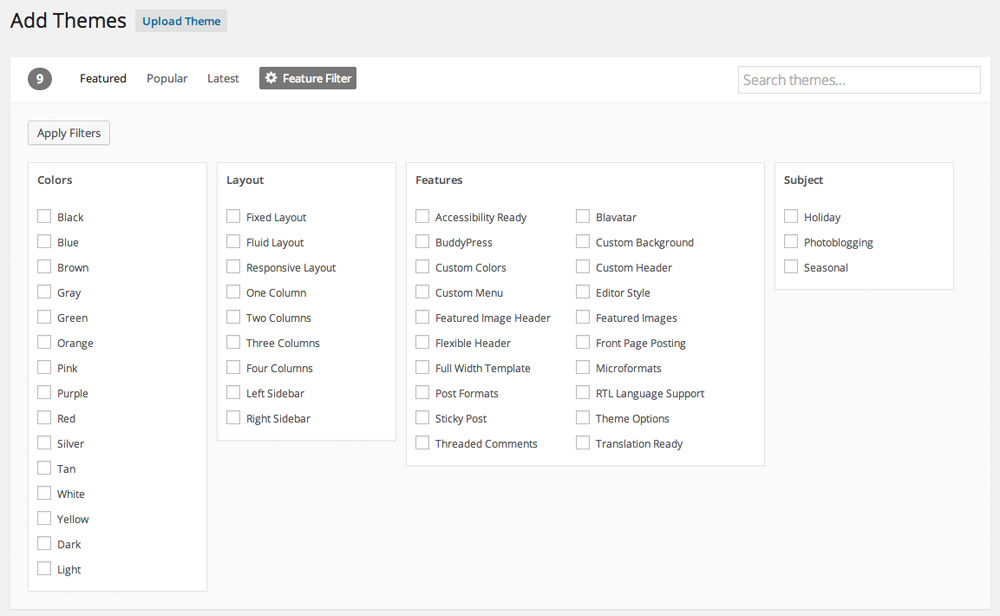Select the Photoblogging subject filter

pyautogui.click(x=790, y=241)
